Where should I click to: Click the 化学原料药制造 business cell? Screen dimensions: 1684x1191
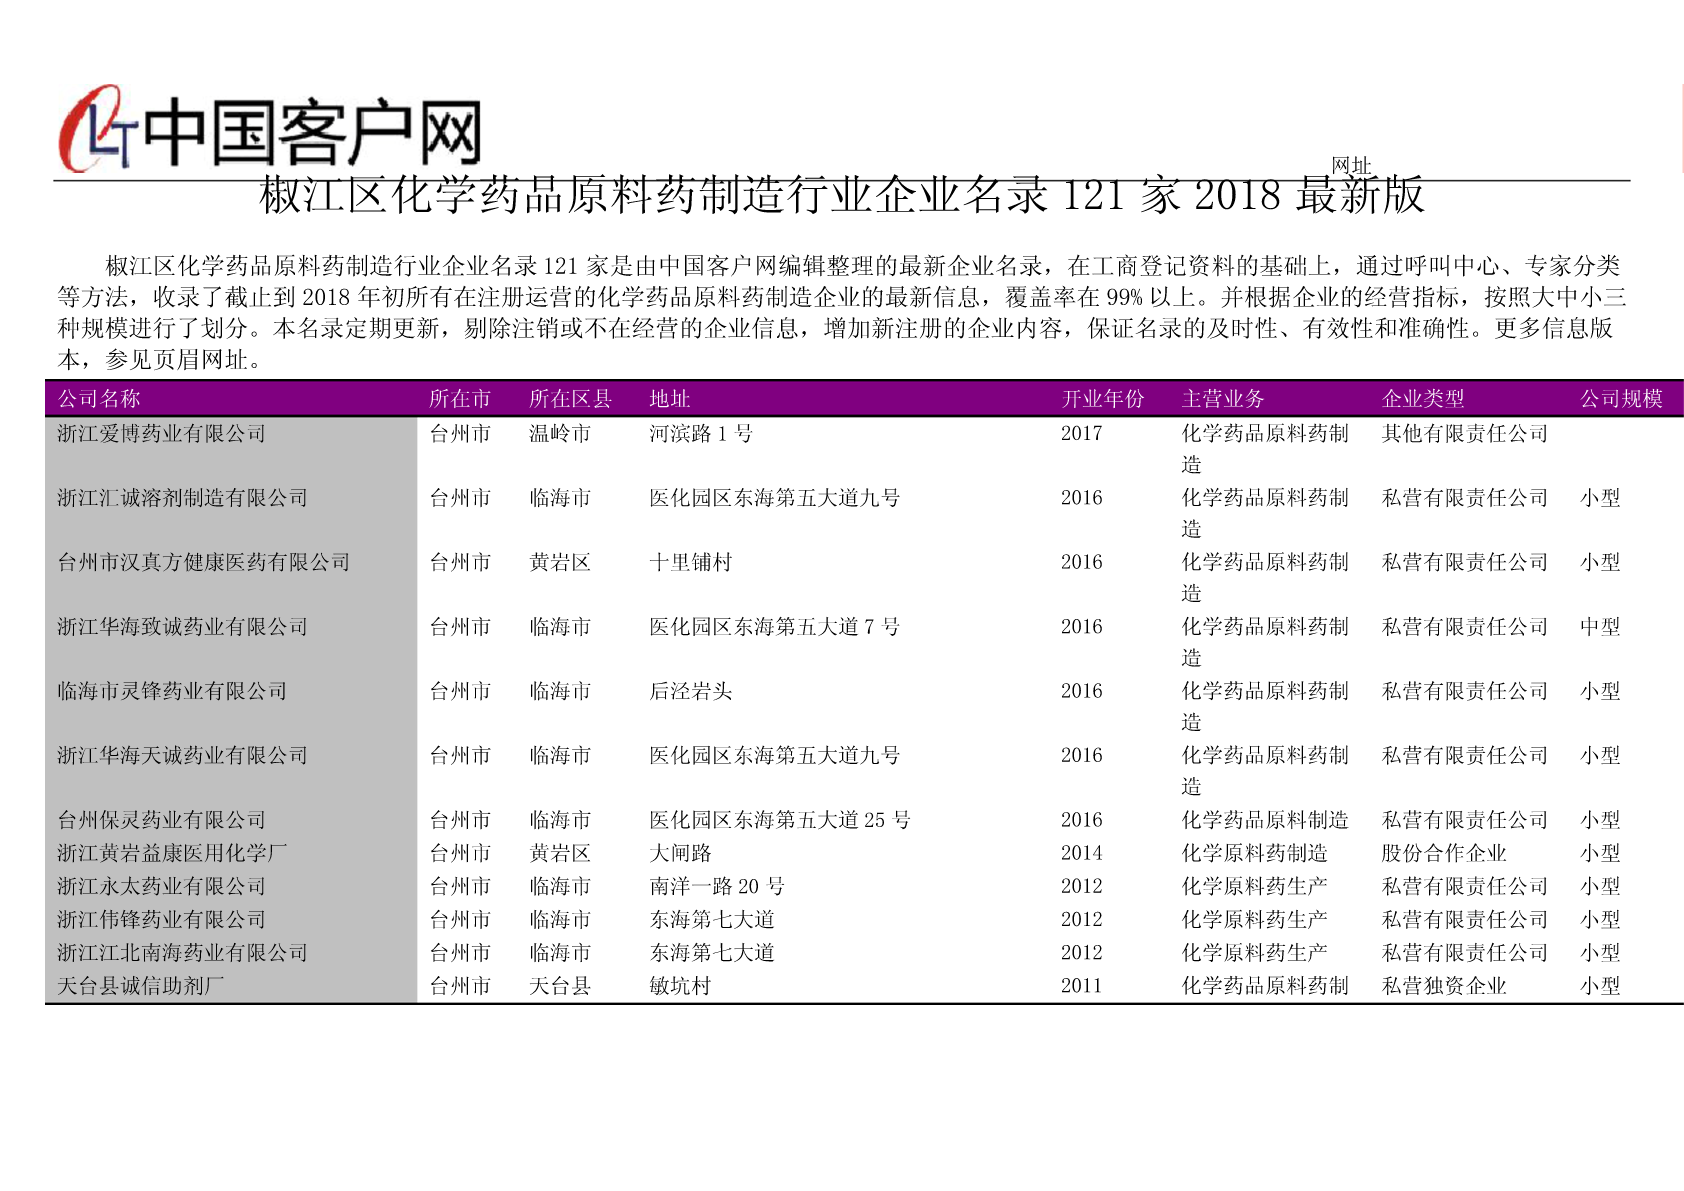pos(1255,853)
